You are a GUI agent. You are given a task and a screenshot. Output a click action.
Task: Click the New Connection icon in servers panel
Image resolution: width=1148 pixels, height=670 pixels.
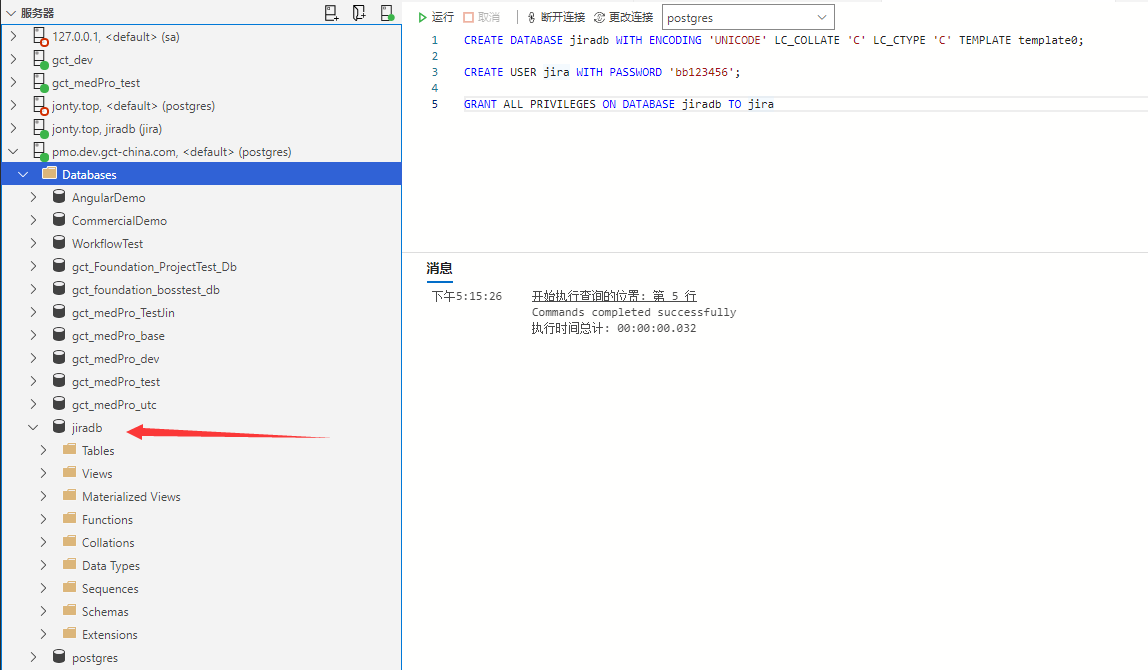pos(332,13)
